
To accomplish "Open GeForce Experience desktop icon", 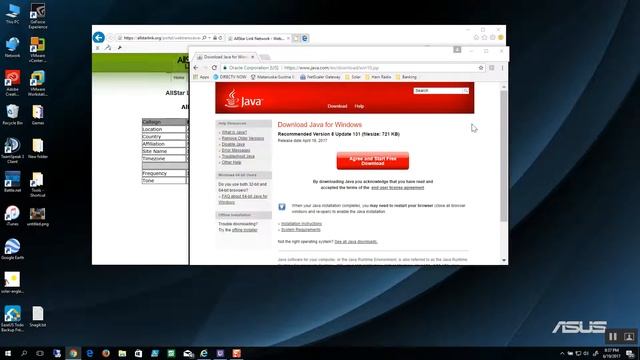I will click(x=38, y=16).
